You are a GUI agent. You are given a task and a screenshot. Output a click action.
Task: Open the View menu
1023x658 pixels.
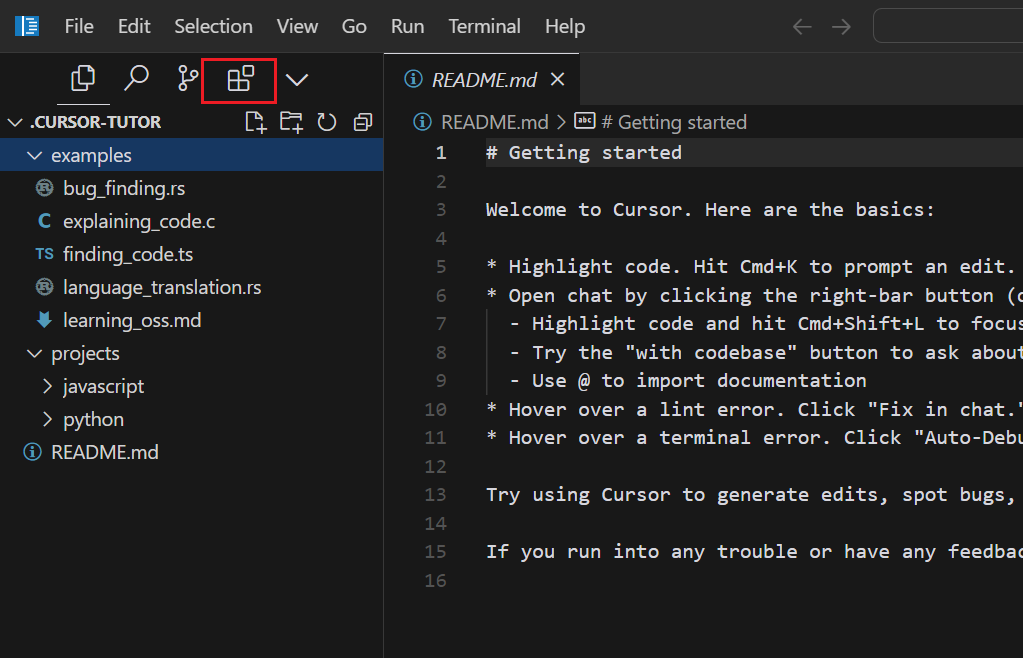coord(297,26)
